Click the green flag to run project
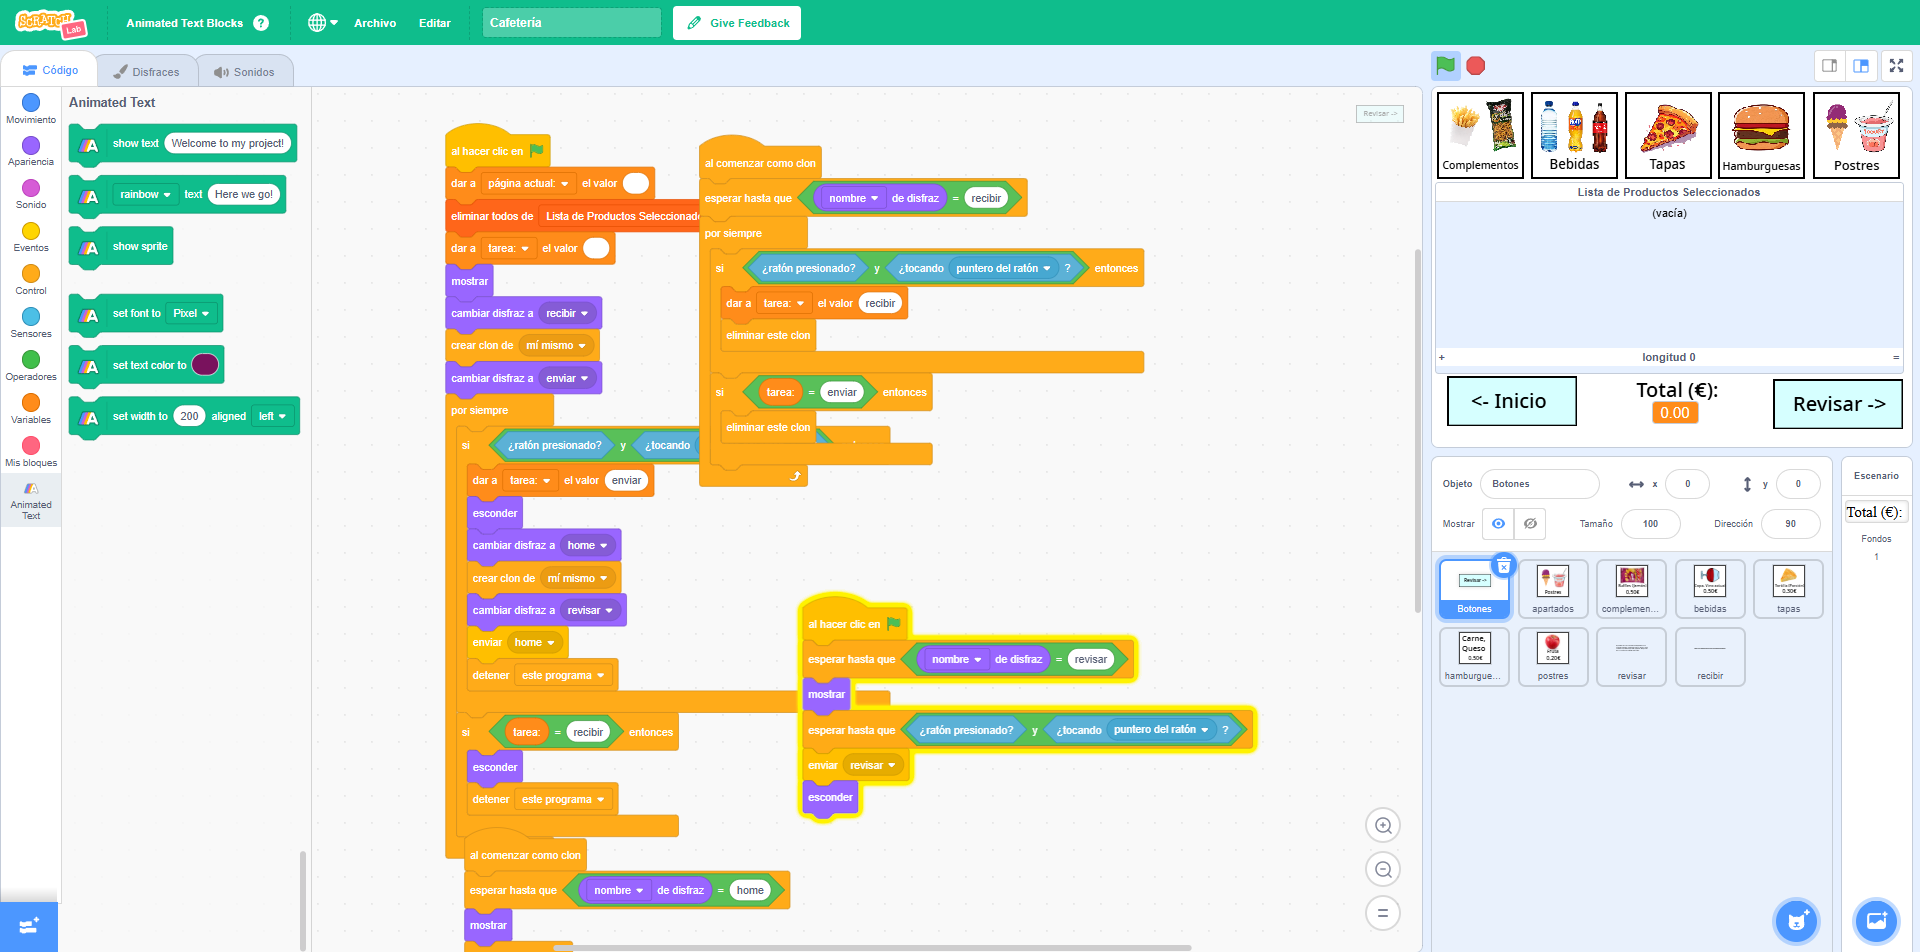1920x952 pixels. click(x=1445, y=66)
